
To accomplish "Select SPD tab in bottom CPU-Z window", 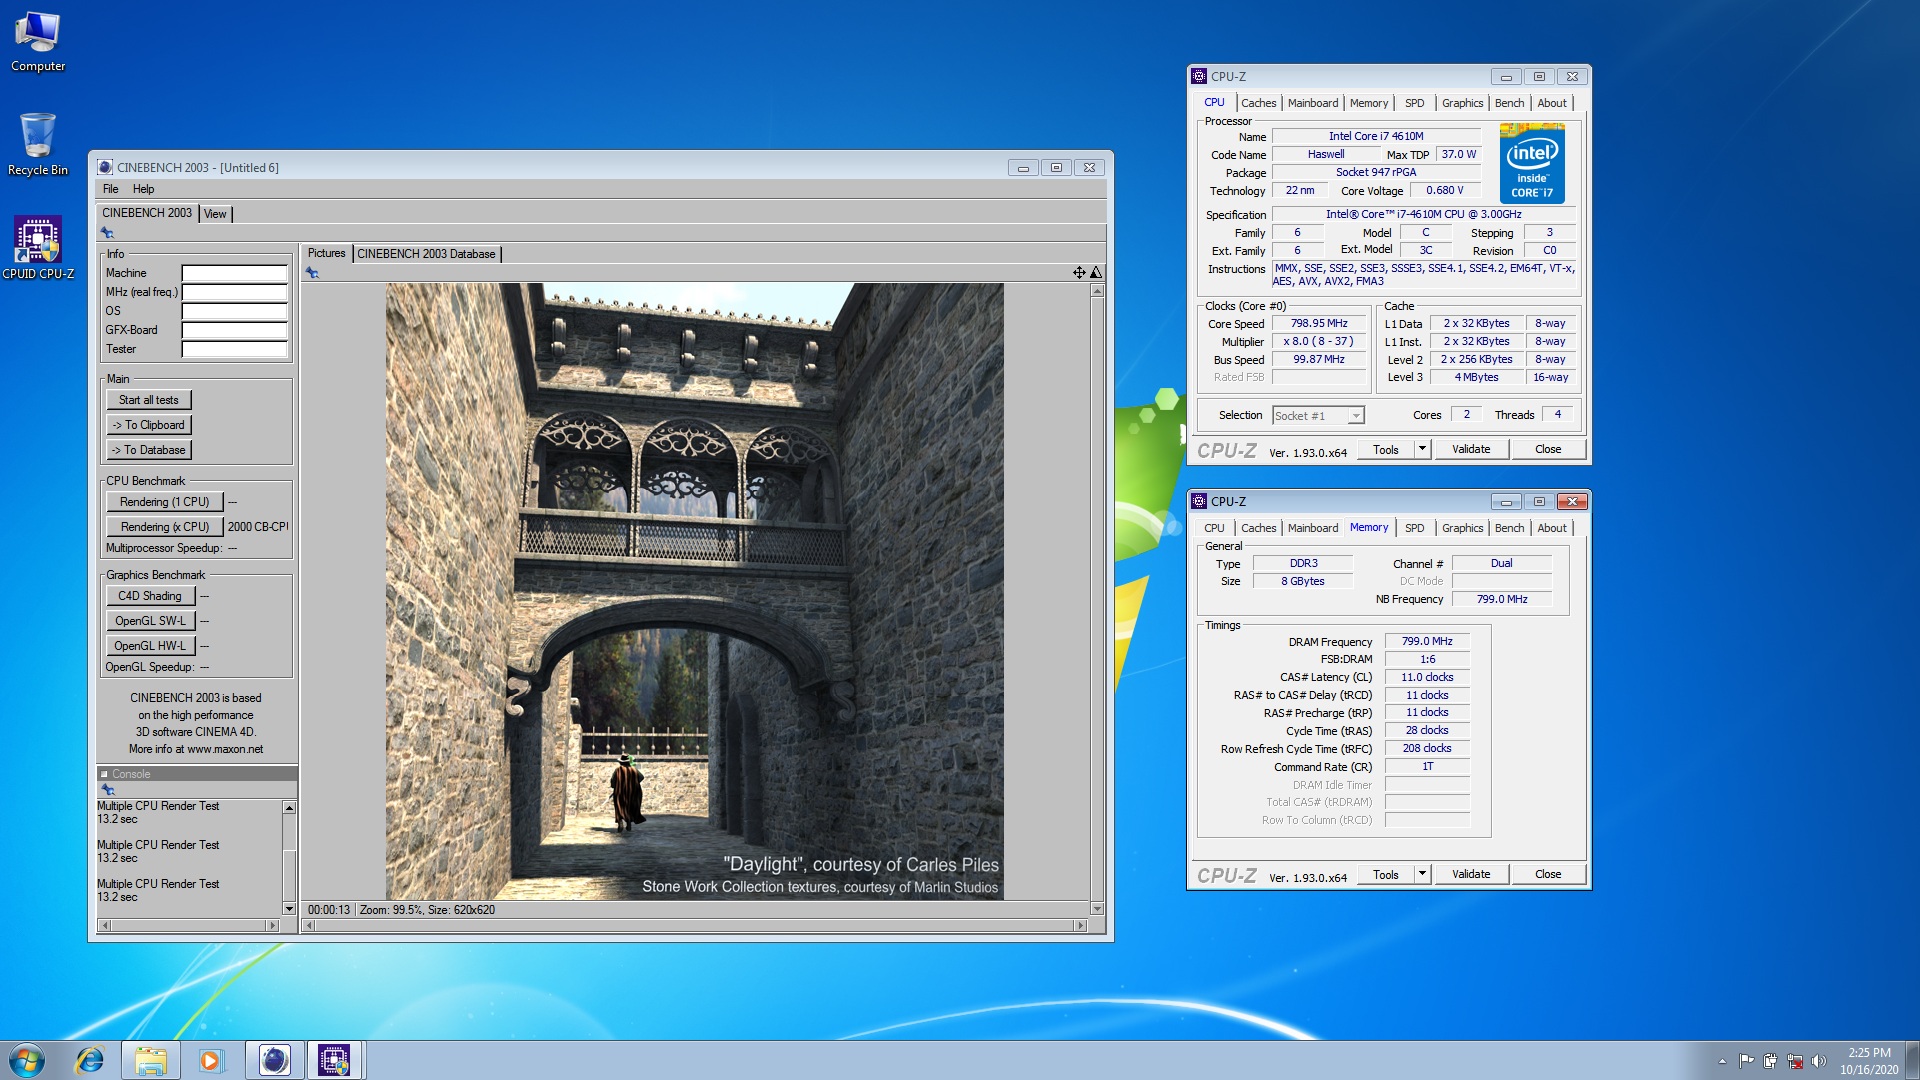I will [x=1414, y=528].
